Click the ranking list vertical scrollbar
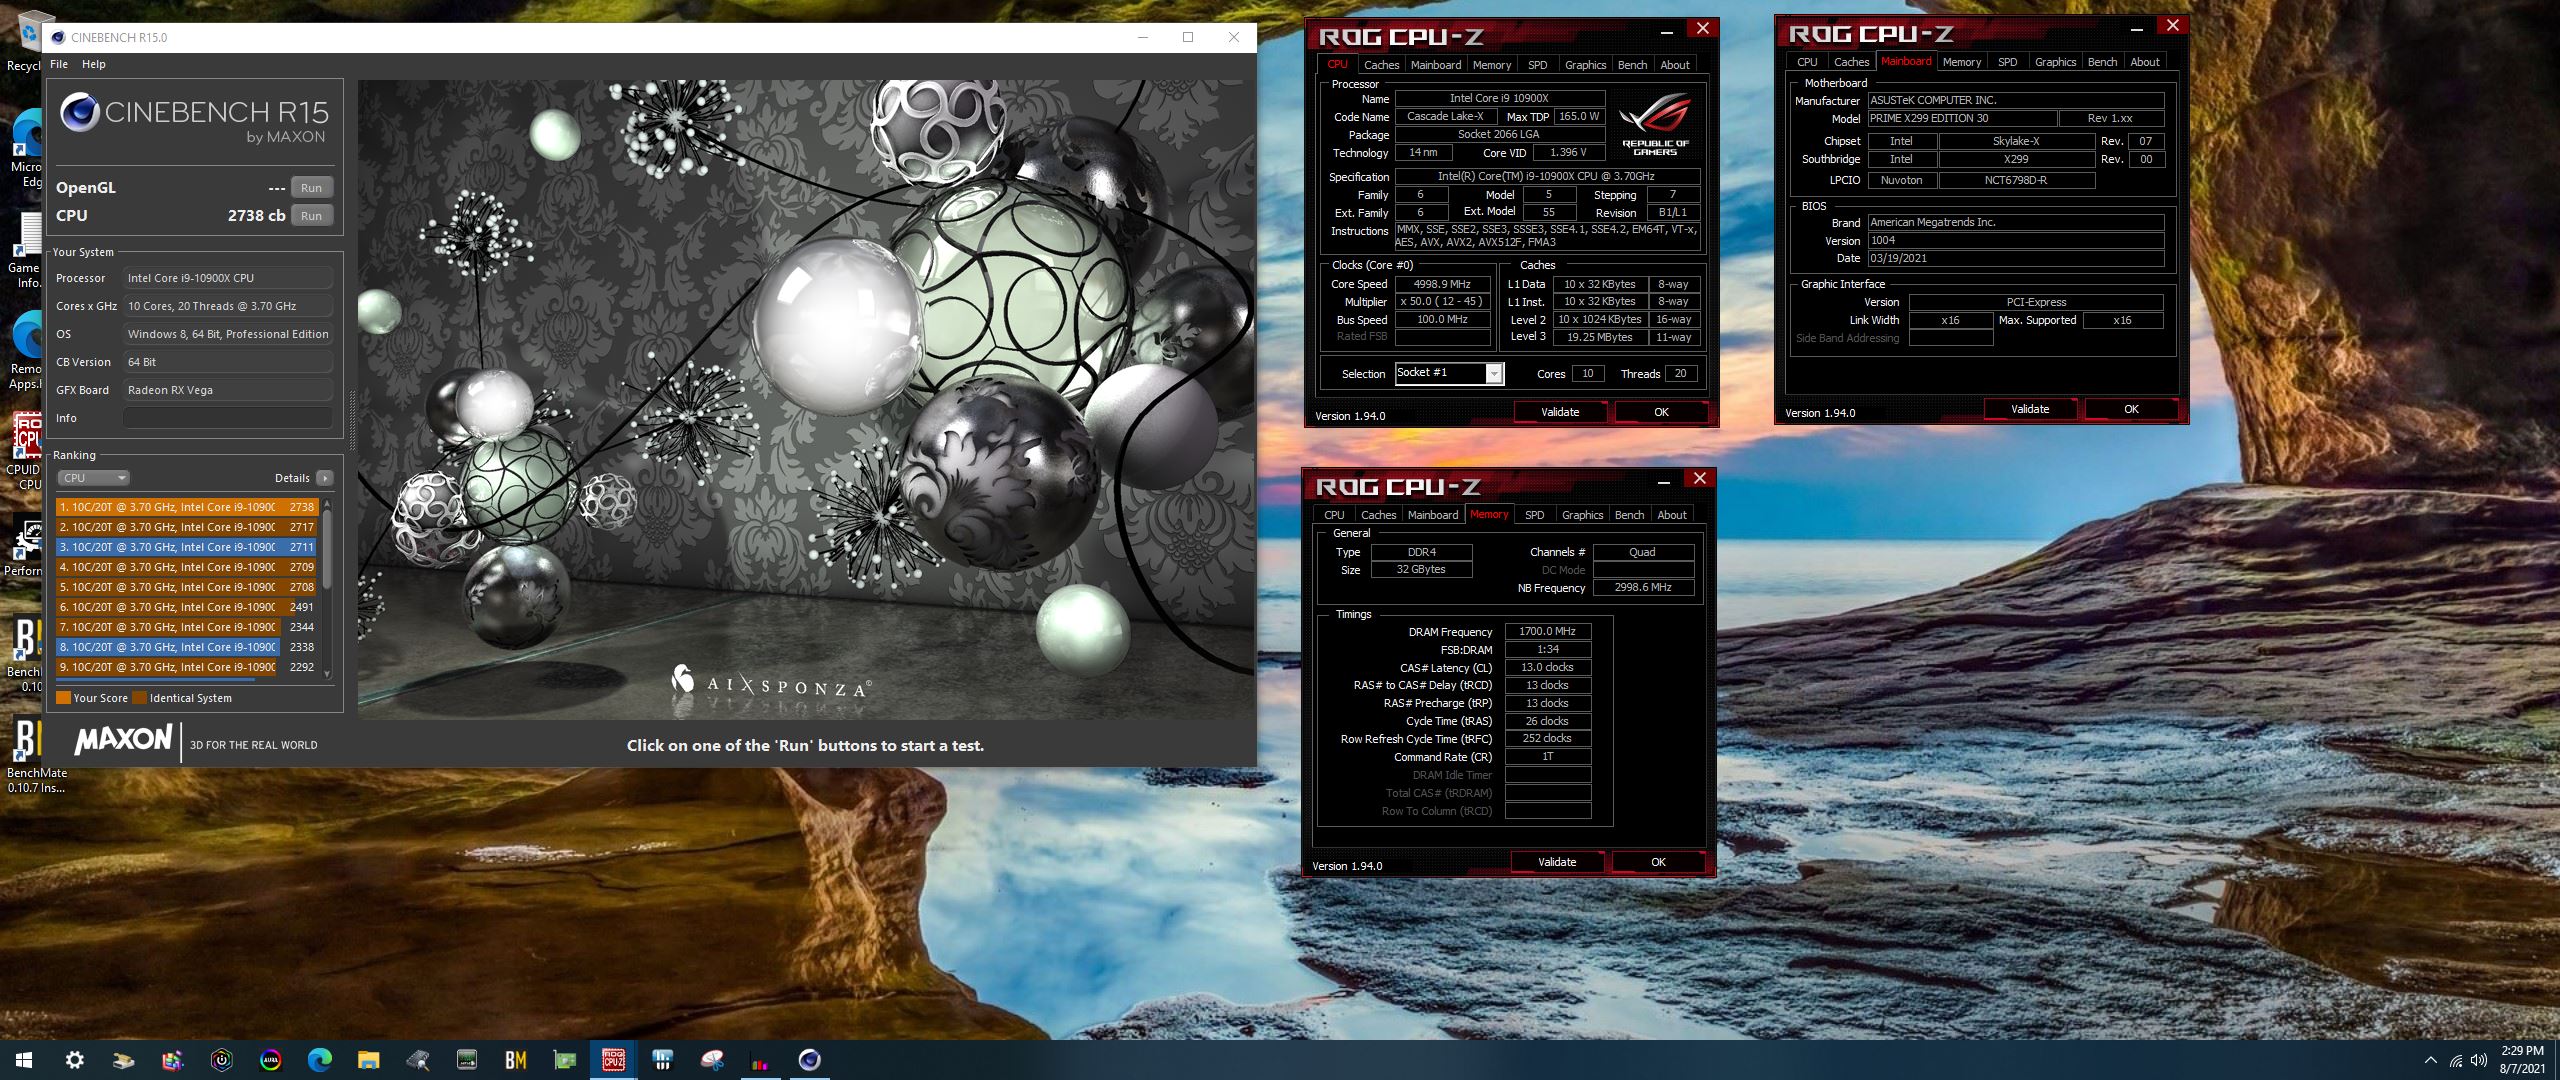 coord(326,550)
